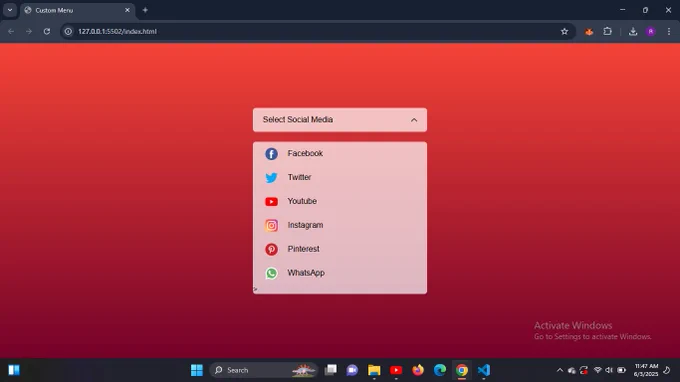
Task: Switch to the Custom Menu tab
Action: coord(77,10)
